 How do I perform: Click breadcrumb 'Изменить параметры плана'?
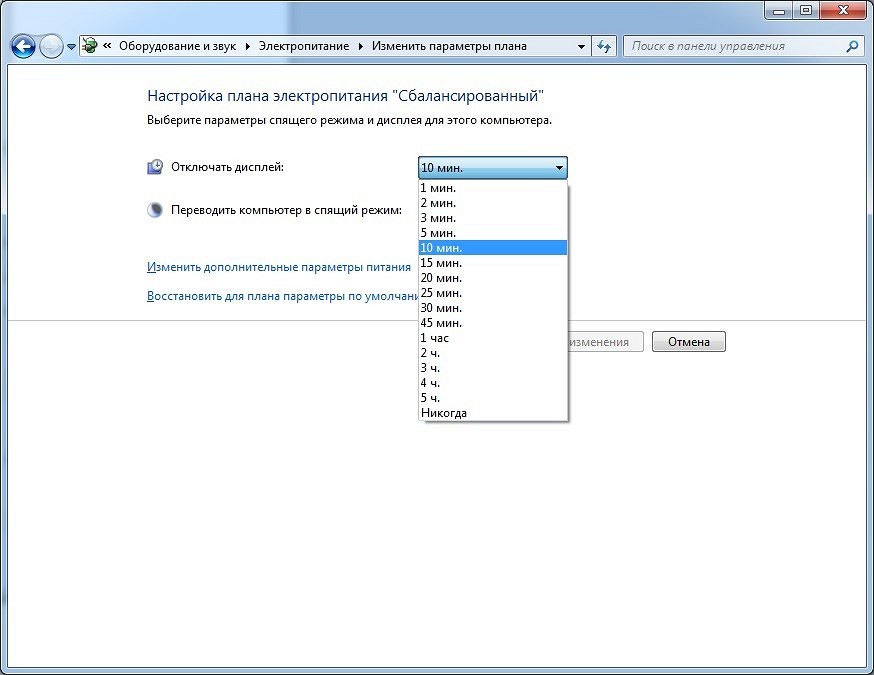tap(449, 46)
